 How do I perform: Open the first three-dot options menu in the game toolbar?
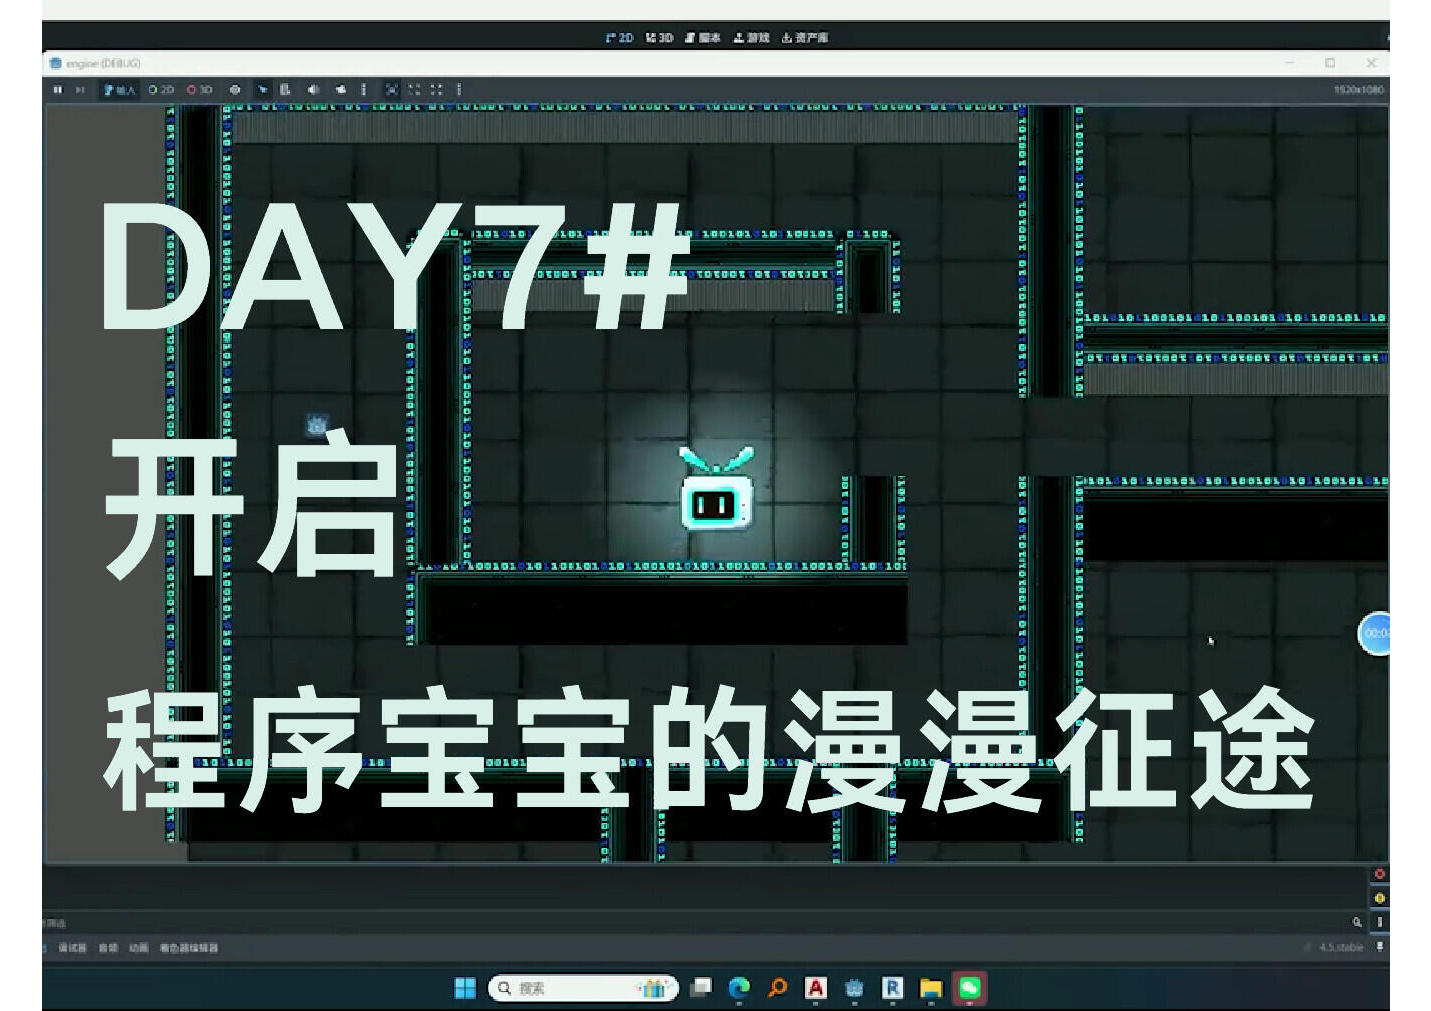363,90
